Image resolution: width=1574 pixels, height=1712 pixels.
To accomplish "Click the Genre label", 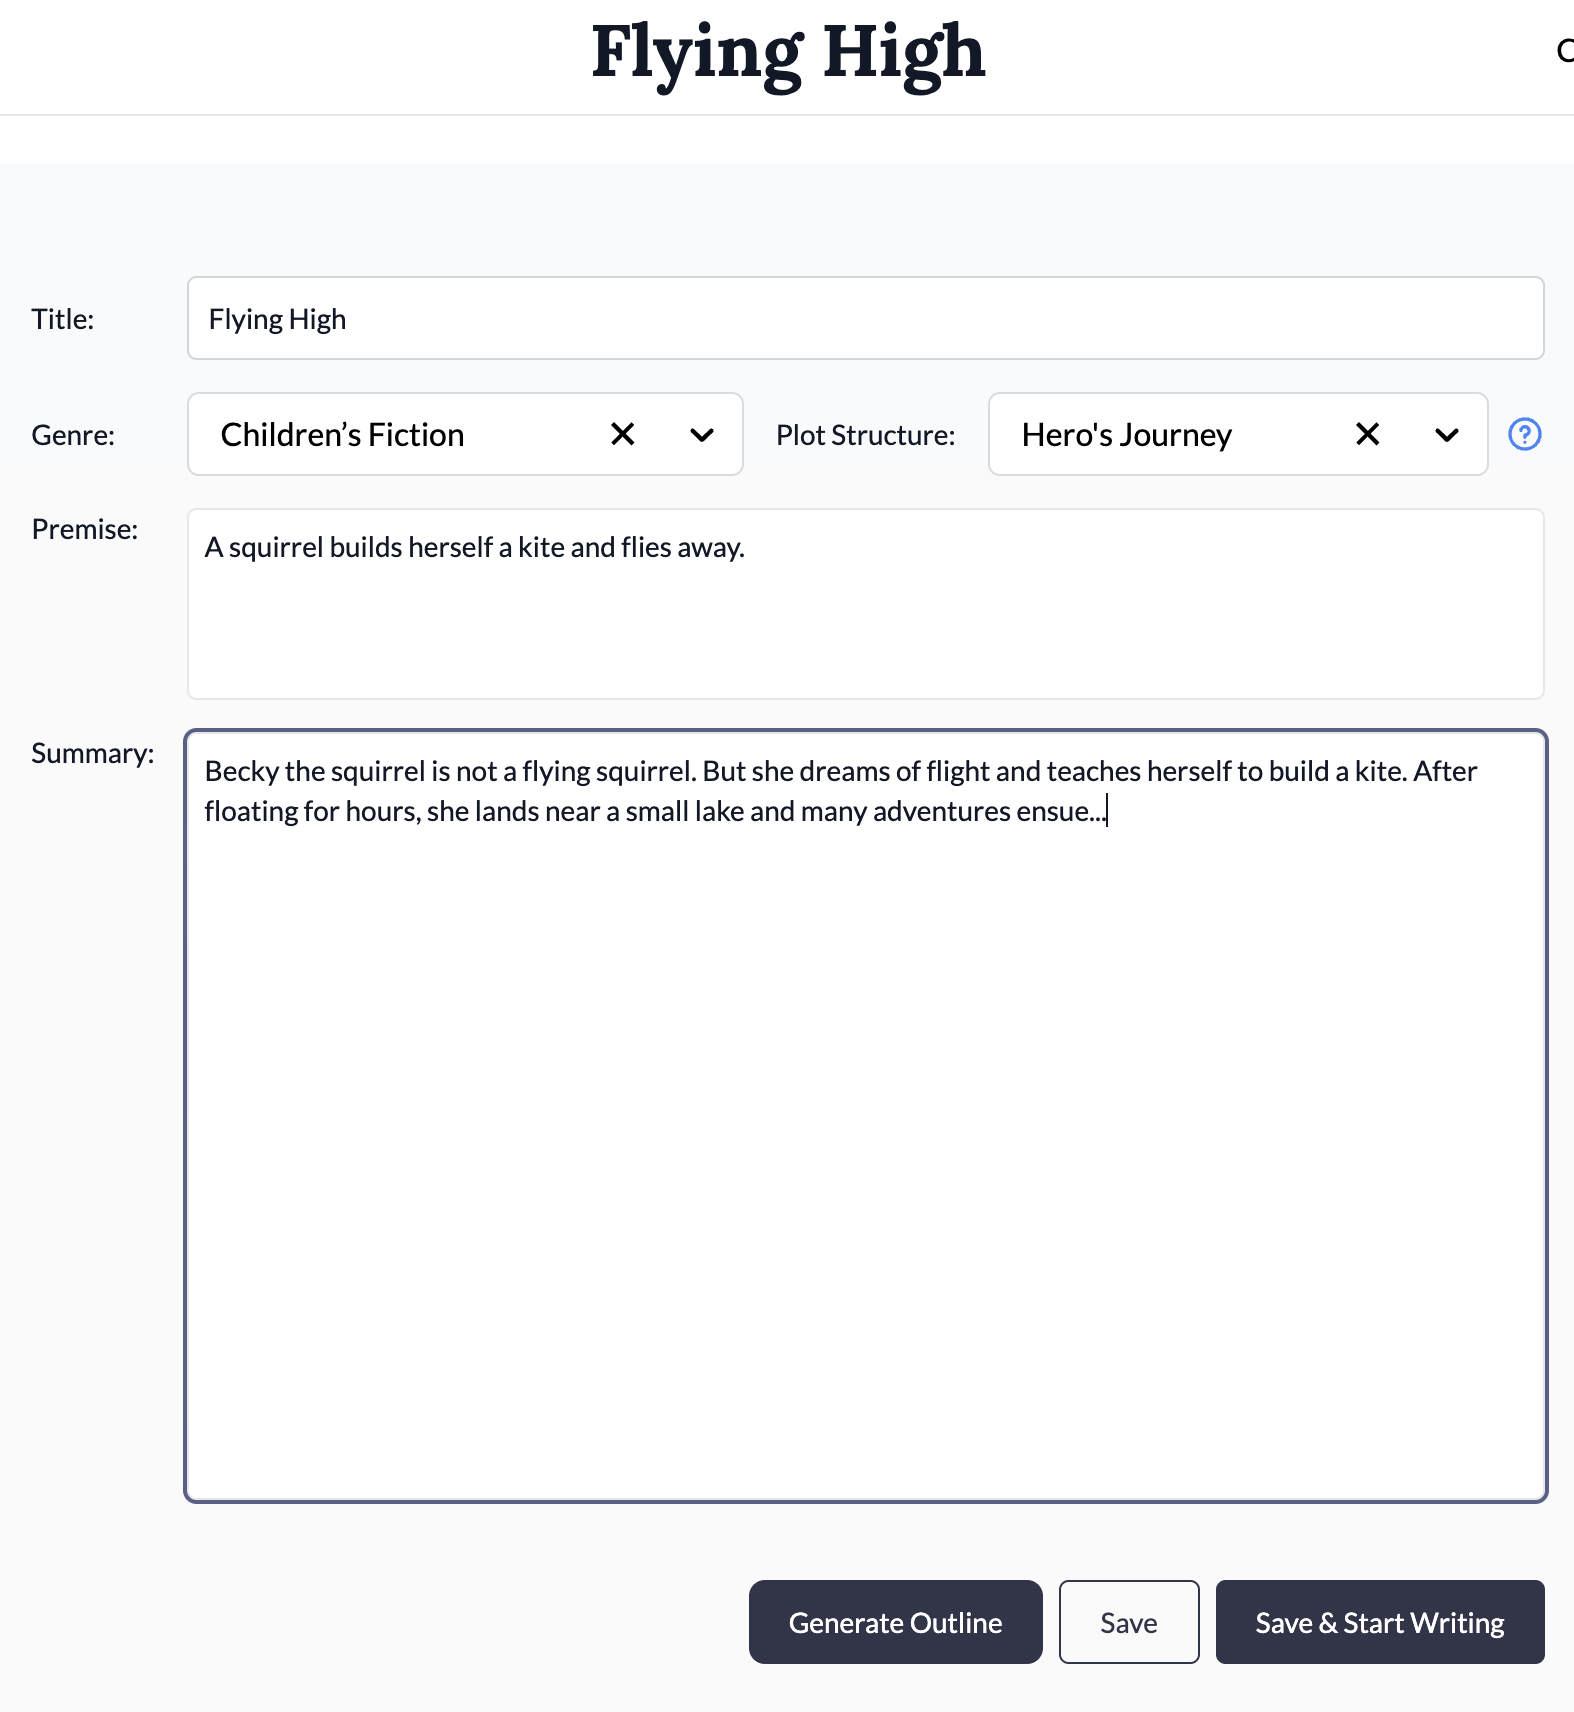I will [73, 435].
